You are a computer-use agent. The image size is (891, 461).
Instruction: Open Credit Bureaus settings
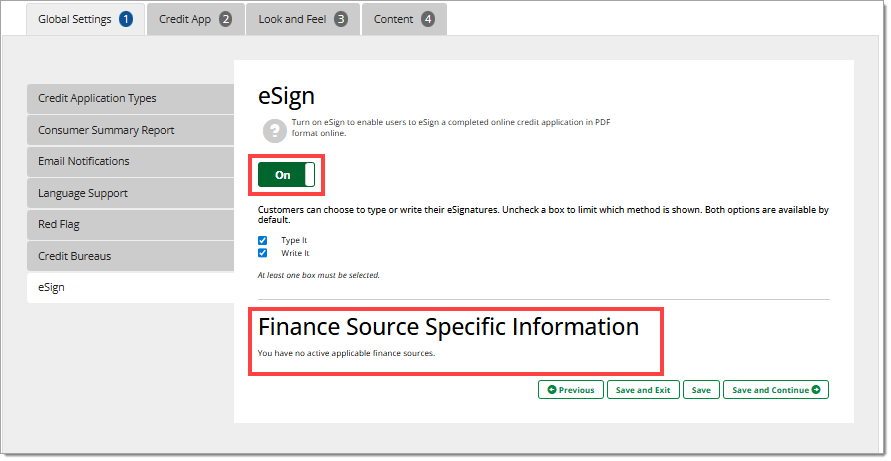click(x=130, y=256)
